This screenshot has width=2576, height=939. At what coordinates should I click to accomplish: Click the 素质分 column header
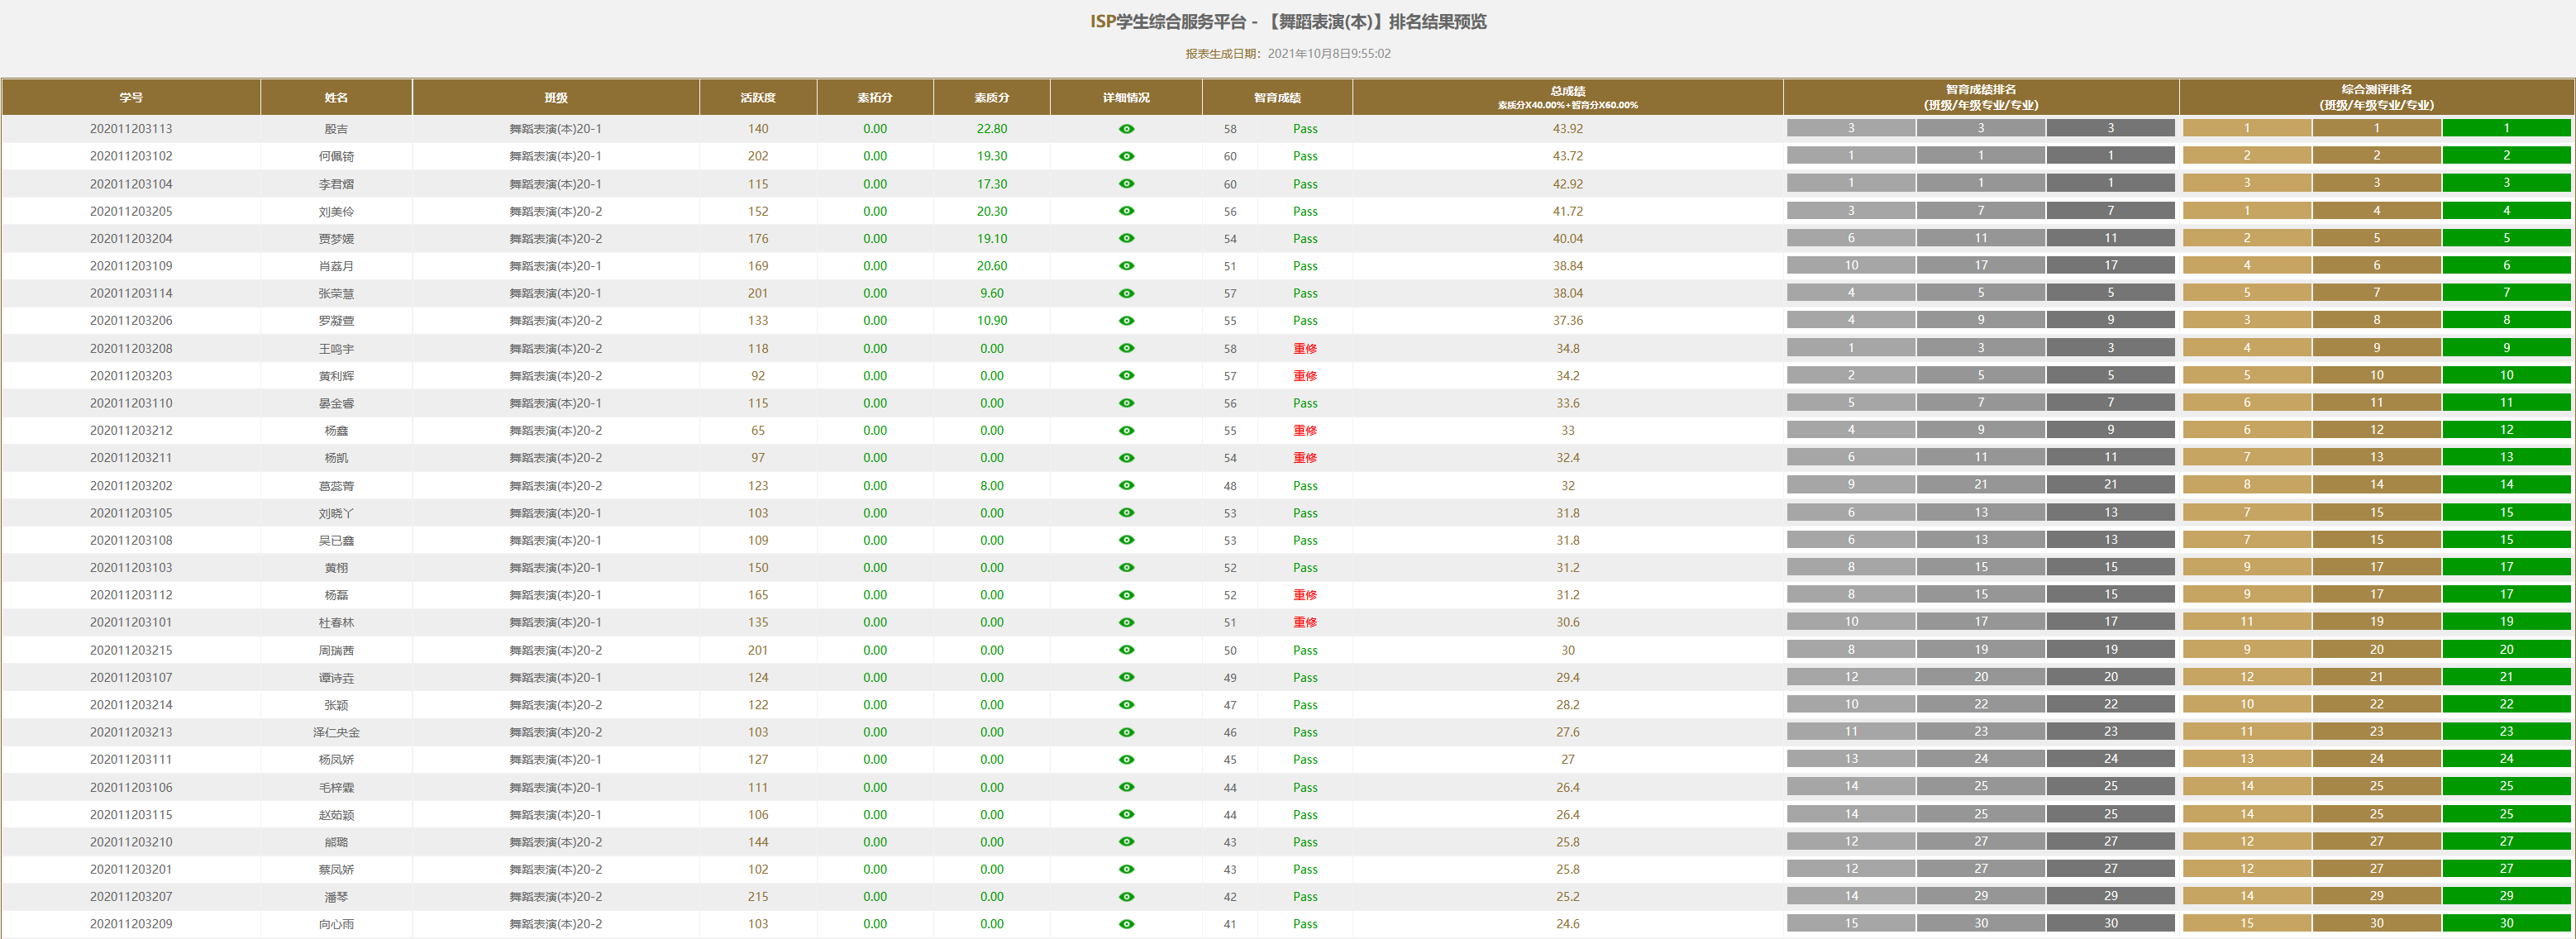(992, 97)
